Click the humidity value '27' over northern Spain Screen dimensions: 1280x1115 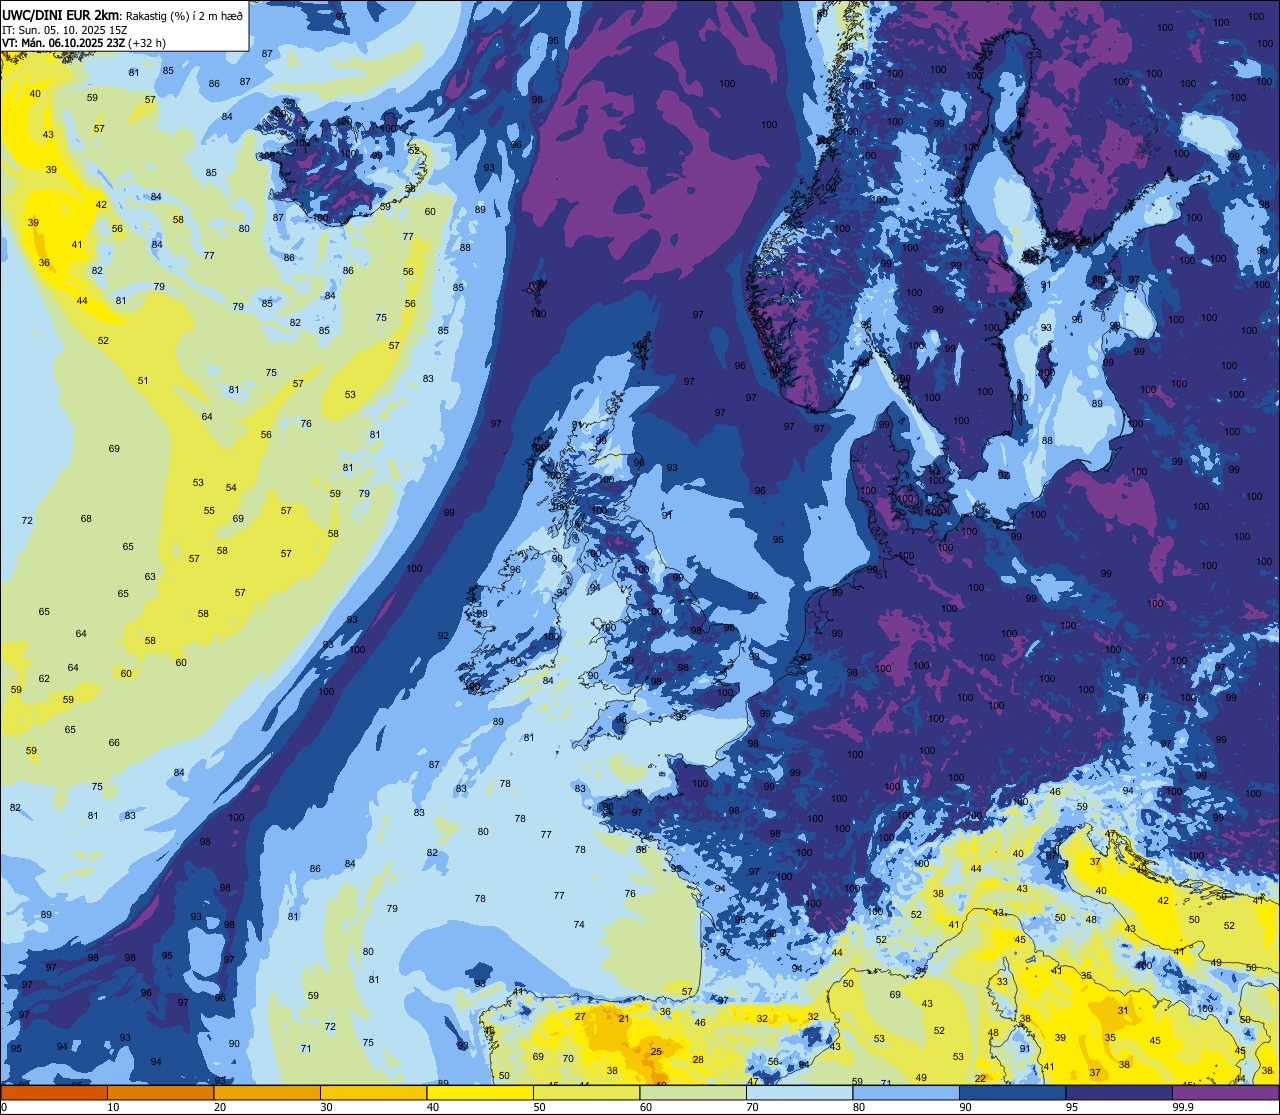click(x=580, y=1016)
